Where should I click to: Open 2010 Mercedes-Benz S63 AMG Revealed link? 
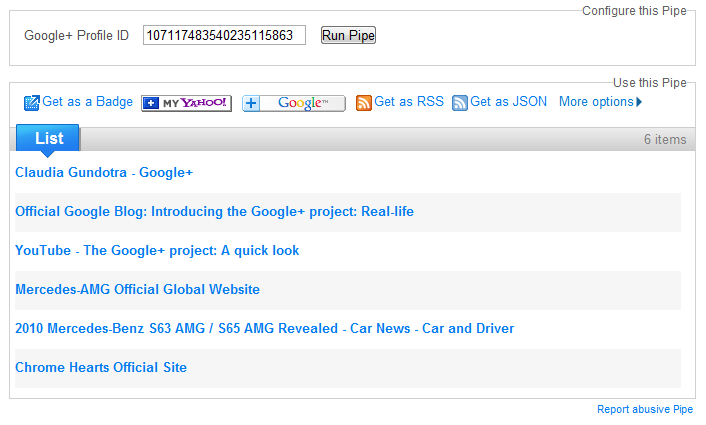coord(265,329)
